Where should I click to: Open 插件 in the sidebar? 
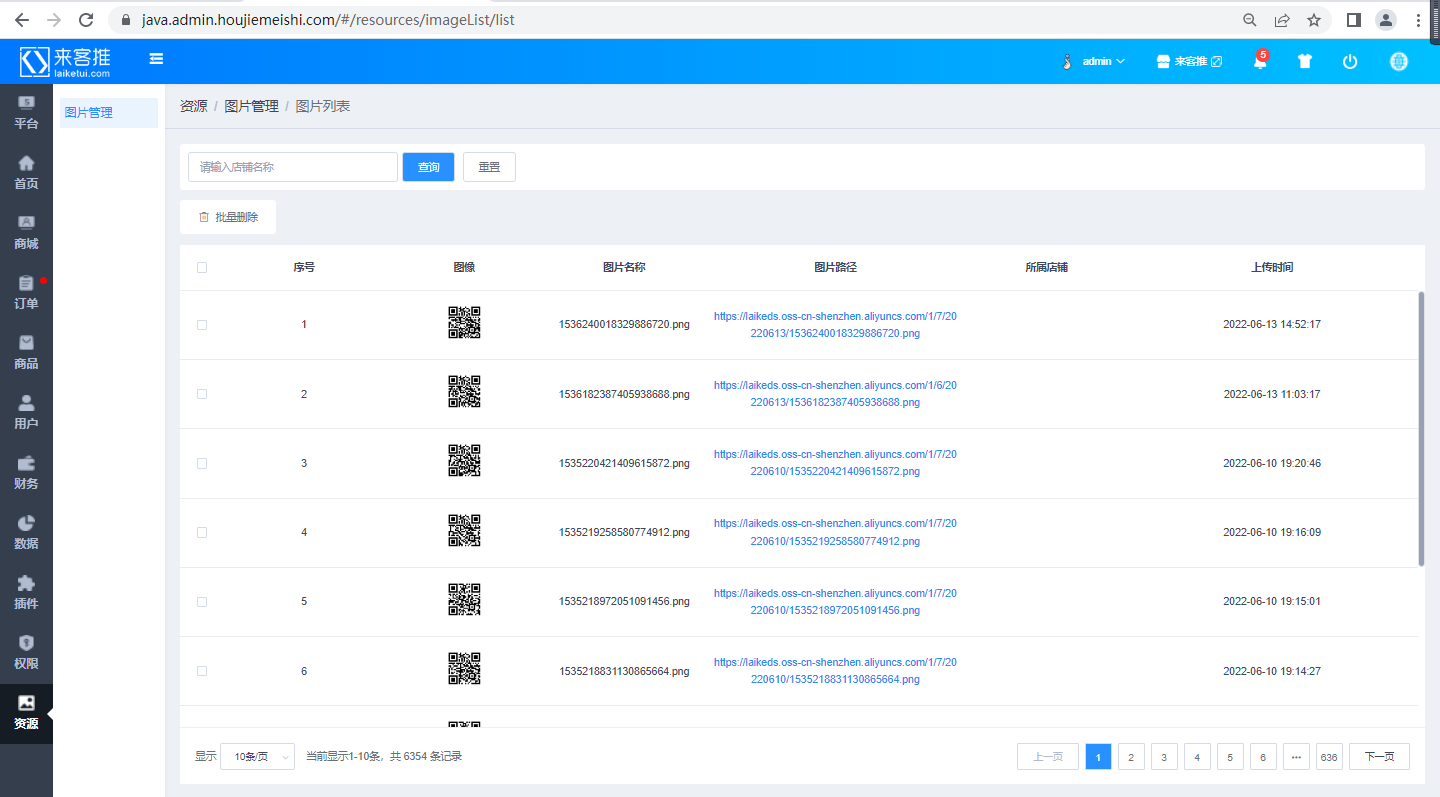click(x=26, y=593)
